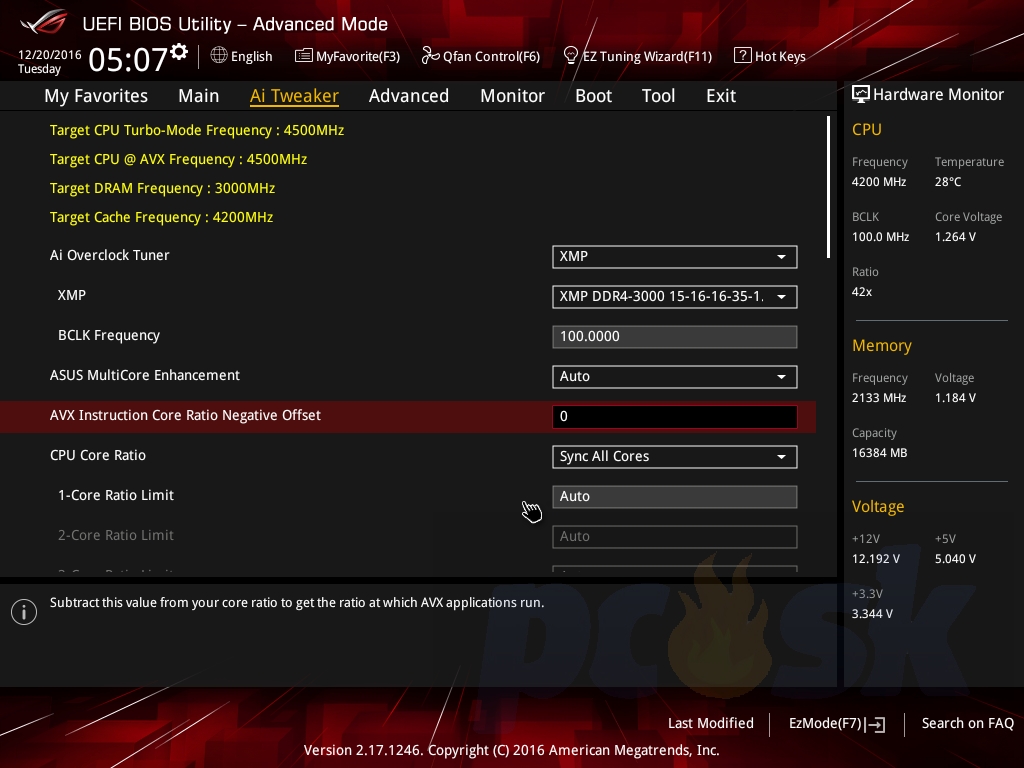Viewport: 1024px width, 768px height.
Task: Switch to EzMode(F7)
Action: (837, 724)
